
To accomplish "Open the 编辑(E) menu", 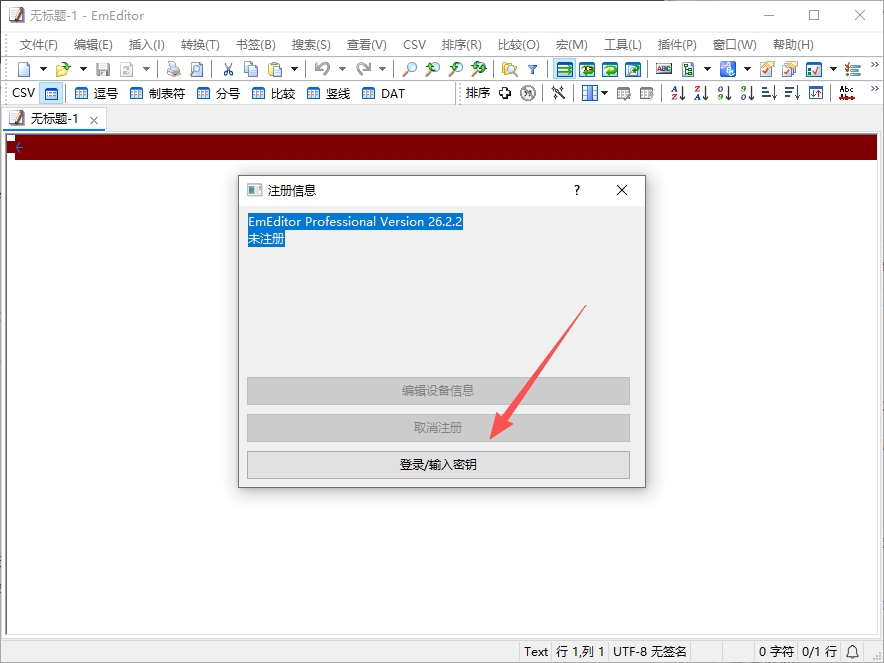I will [x=93, y=45].
